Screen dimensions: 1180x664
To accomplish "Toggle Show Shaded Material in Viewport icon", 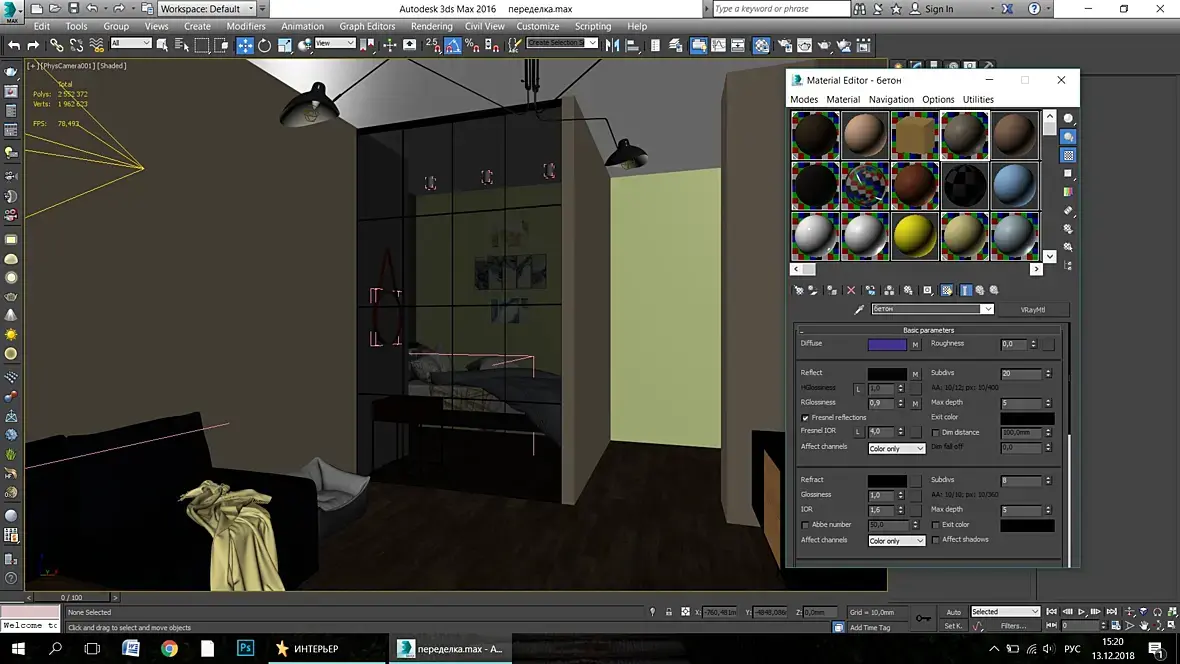I will [947, 290].
